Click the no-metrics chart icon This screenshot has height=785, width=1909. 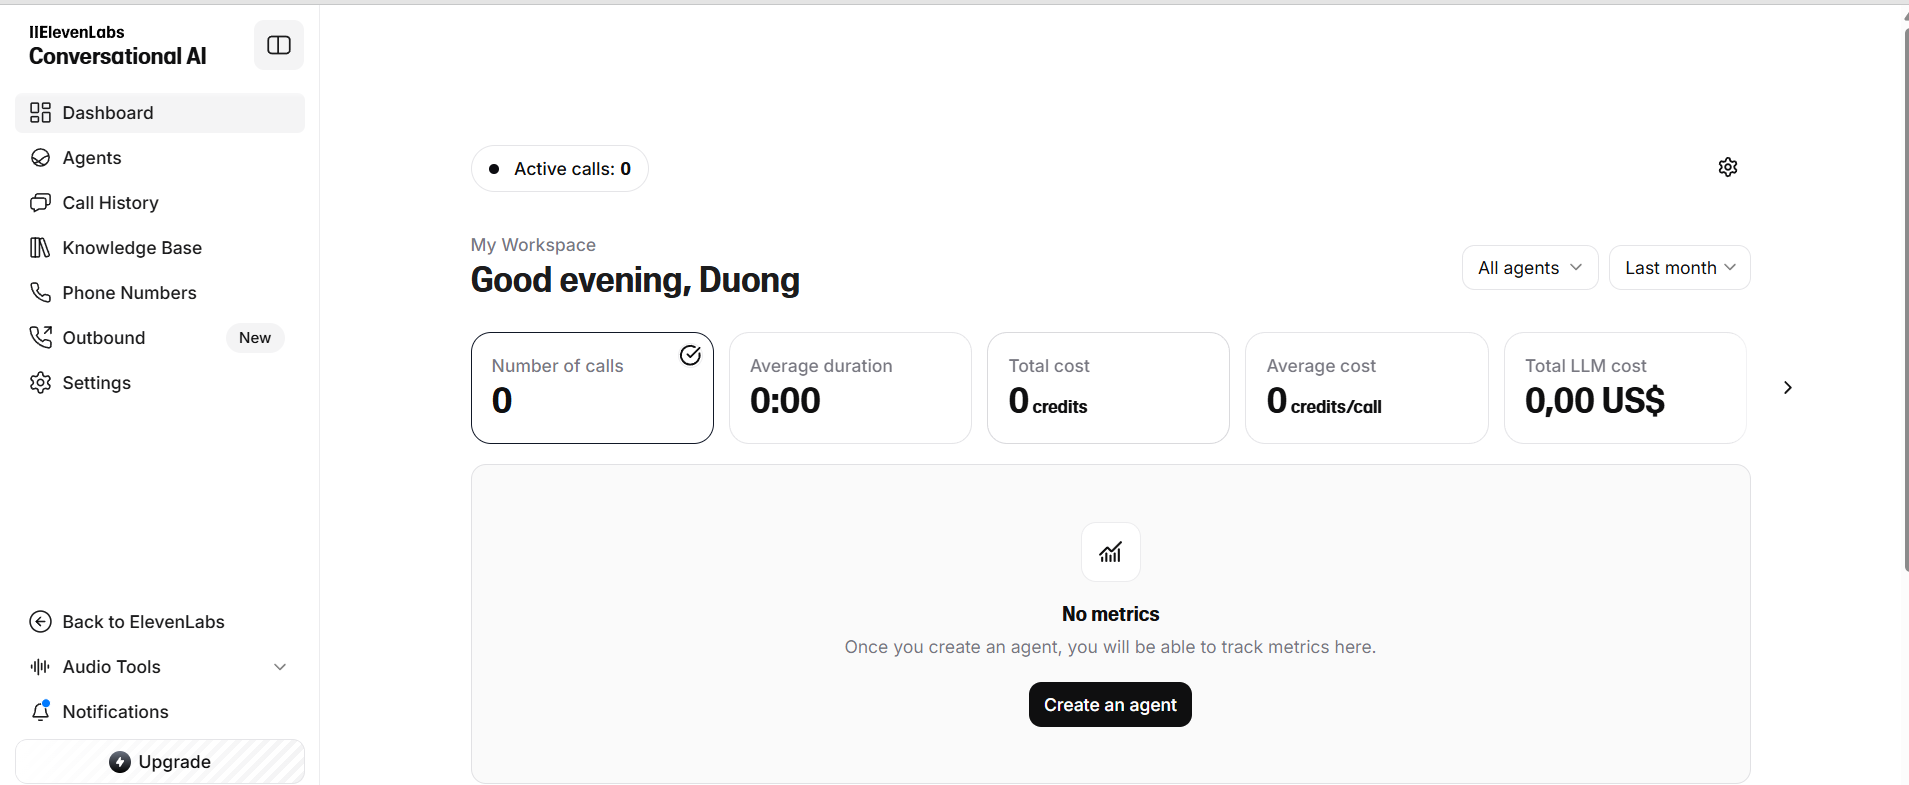(x=1110, y=552)
